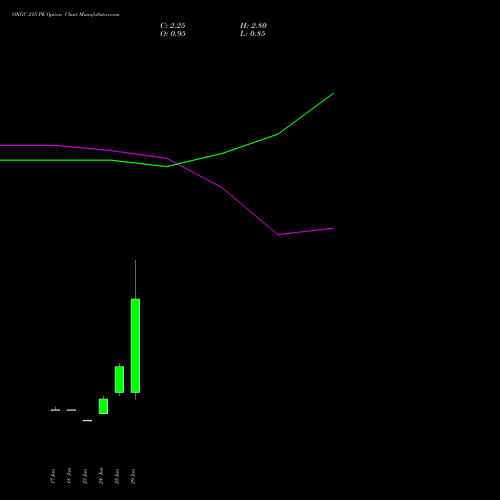Screen dimensions: 500x500
Task: Click the purple indicator line's lowest point
Action: (278, 234)
